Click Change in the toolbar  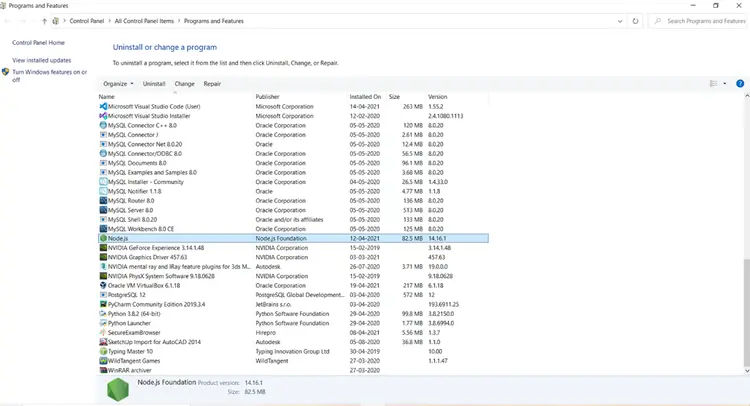tap(185, 84)
